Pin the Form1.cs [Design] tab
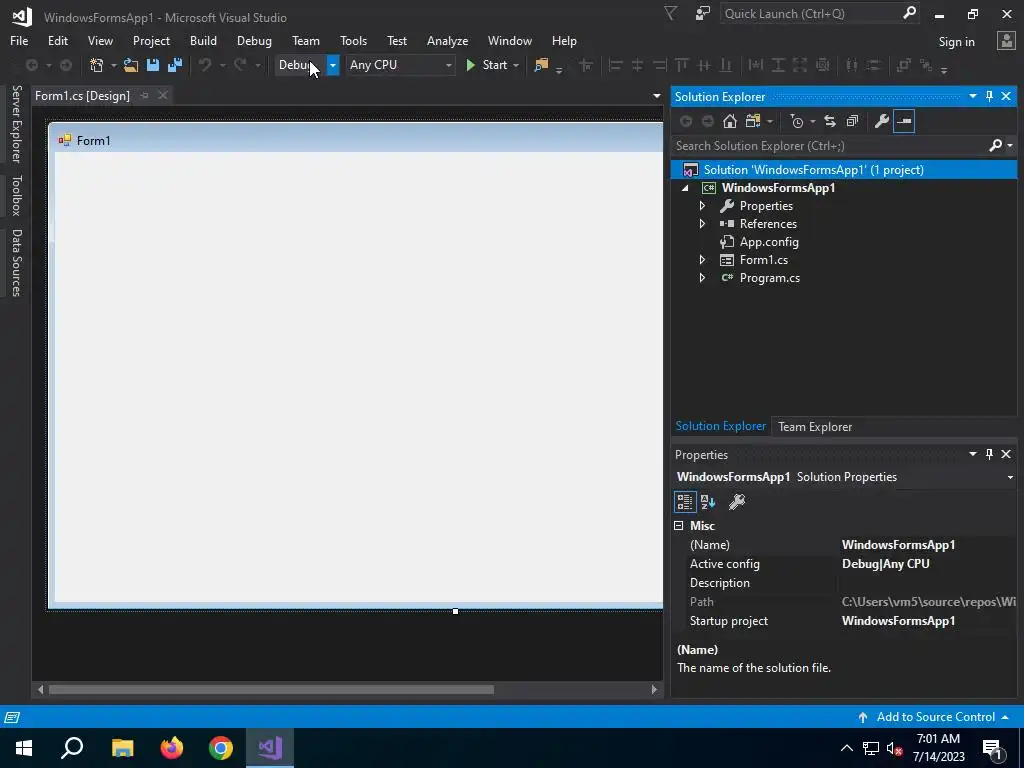Screen dimensions: 1024x768 click(x=144, y=96)
